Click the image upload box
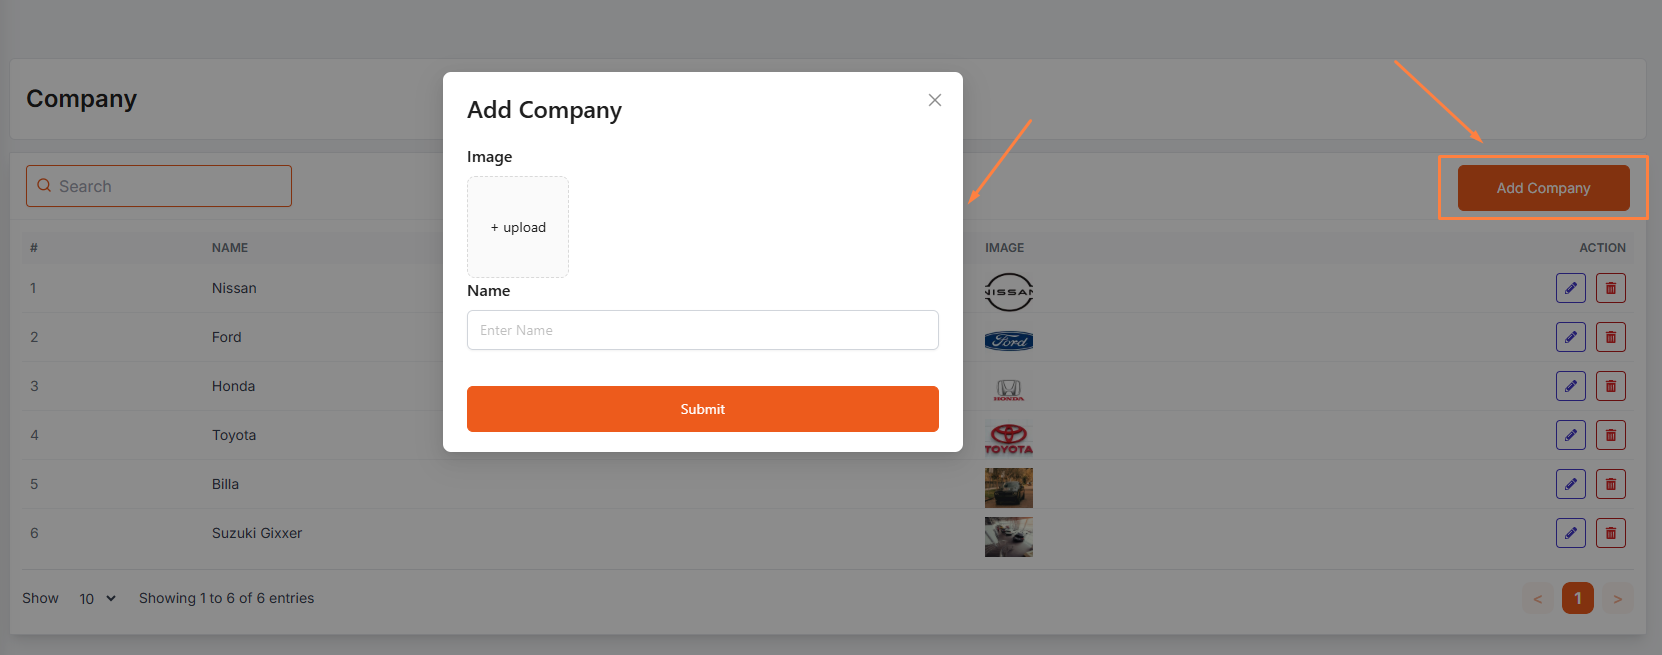This screenshot has width=1662, height=655. pyautogui.click(x=518, y=227)
